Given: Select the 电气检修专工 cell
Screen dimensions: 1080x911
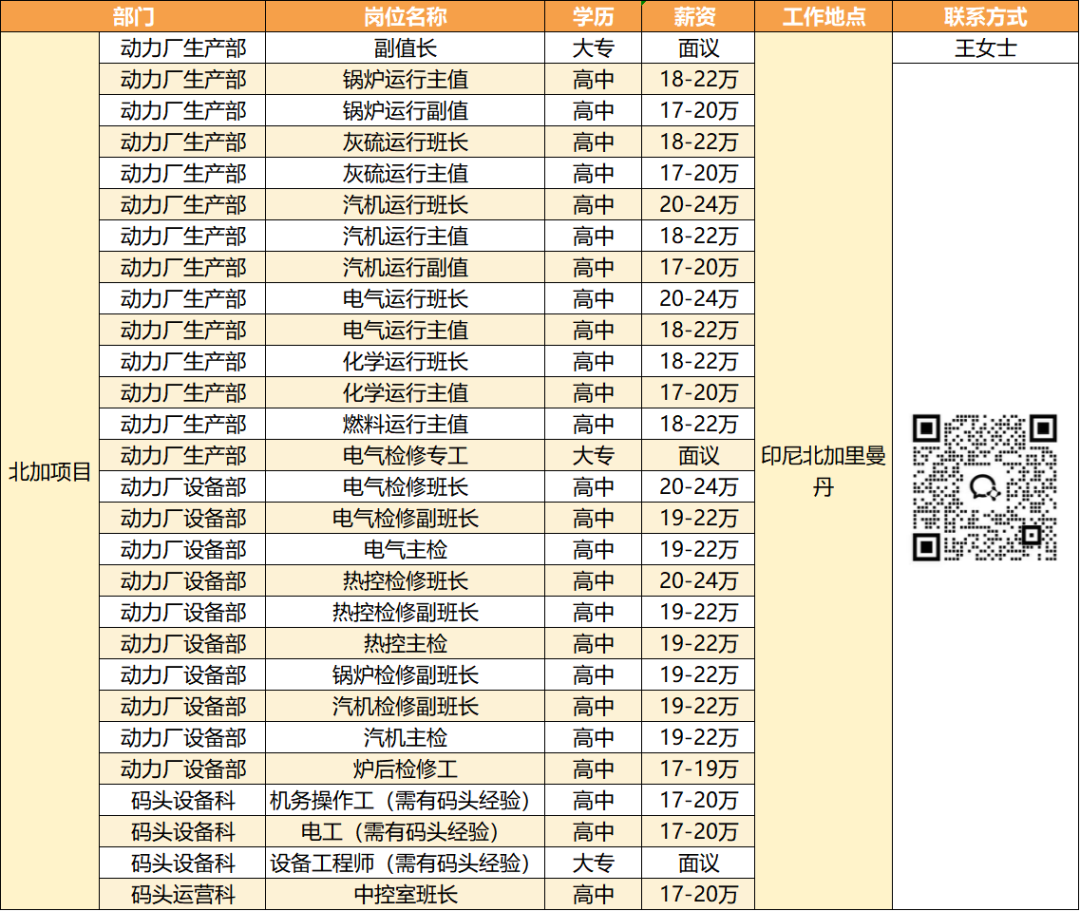Looking at the screenshot, I should click(x=405, y=455).
